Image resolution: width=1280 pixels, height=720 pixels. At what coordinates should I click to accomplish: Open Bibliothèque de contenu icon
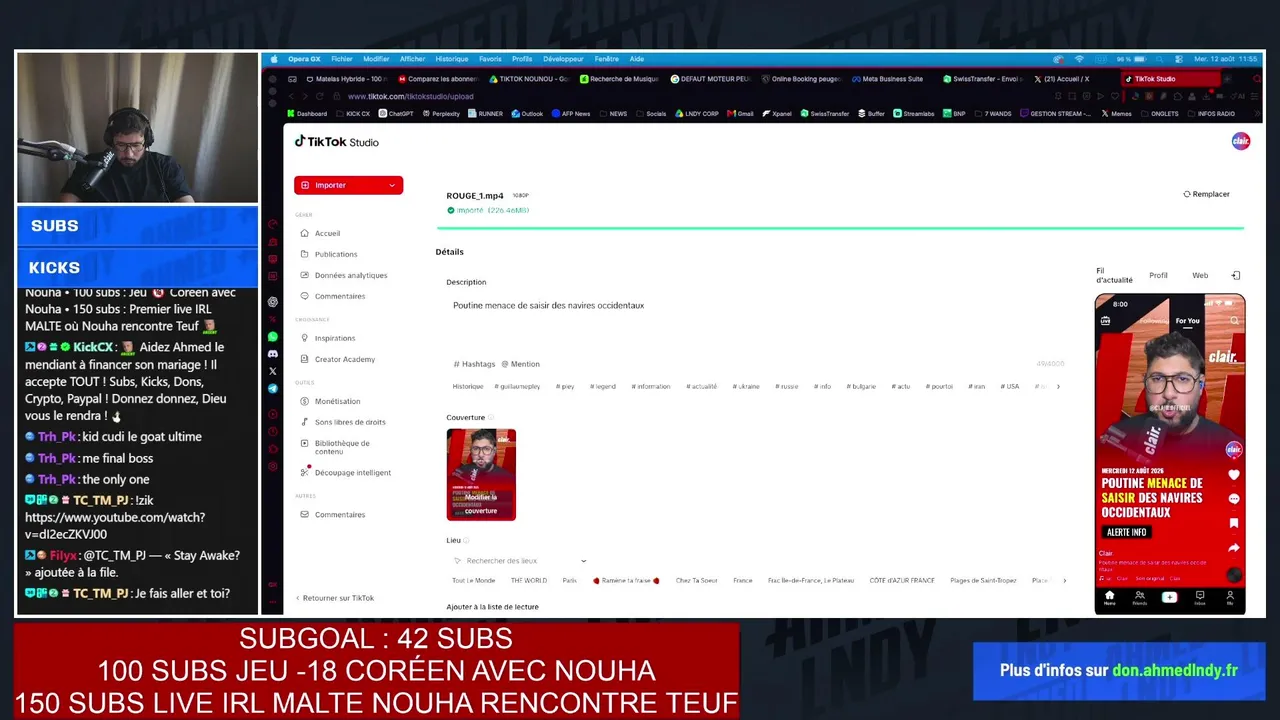[305, 443]
